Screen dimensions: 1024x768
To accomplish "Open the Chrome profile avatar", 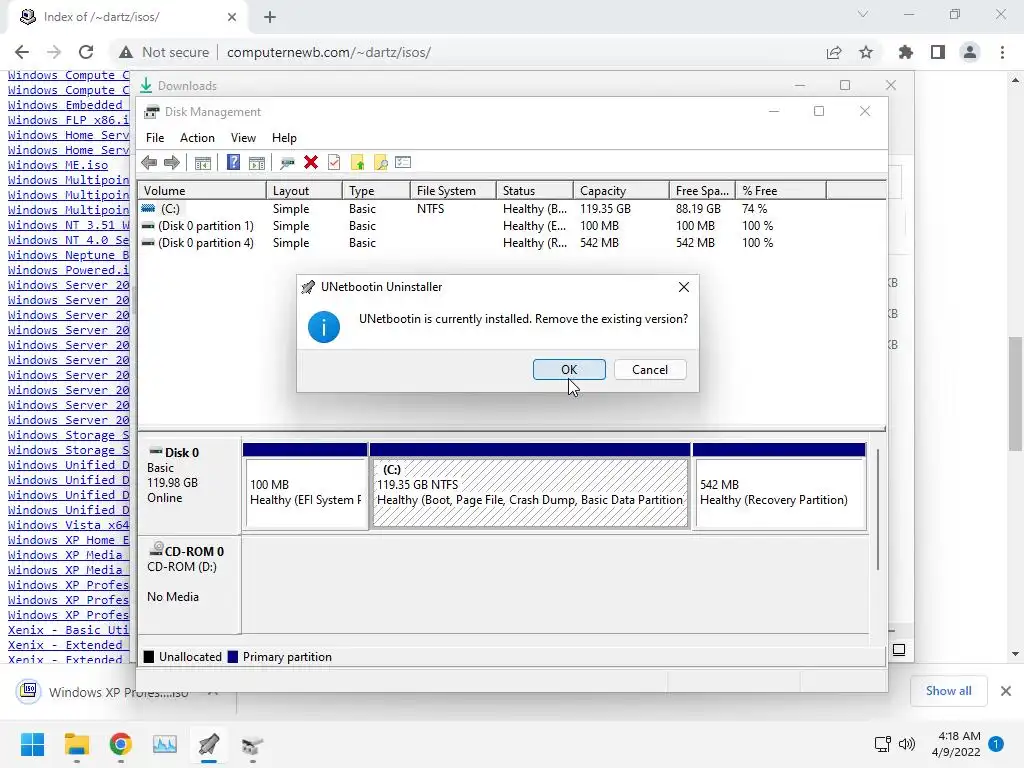I will click(970, 52).
